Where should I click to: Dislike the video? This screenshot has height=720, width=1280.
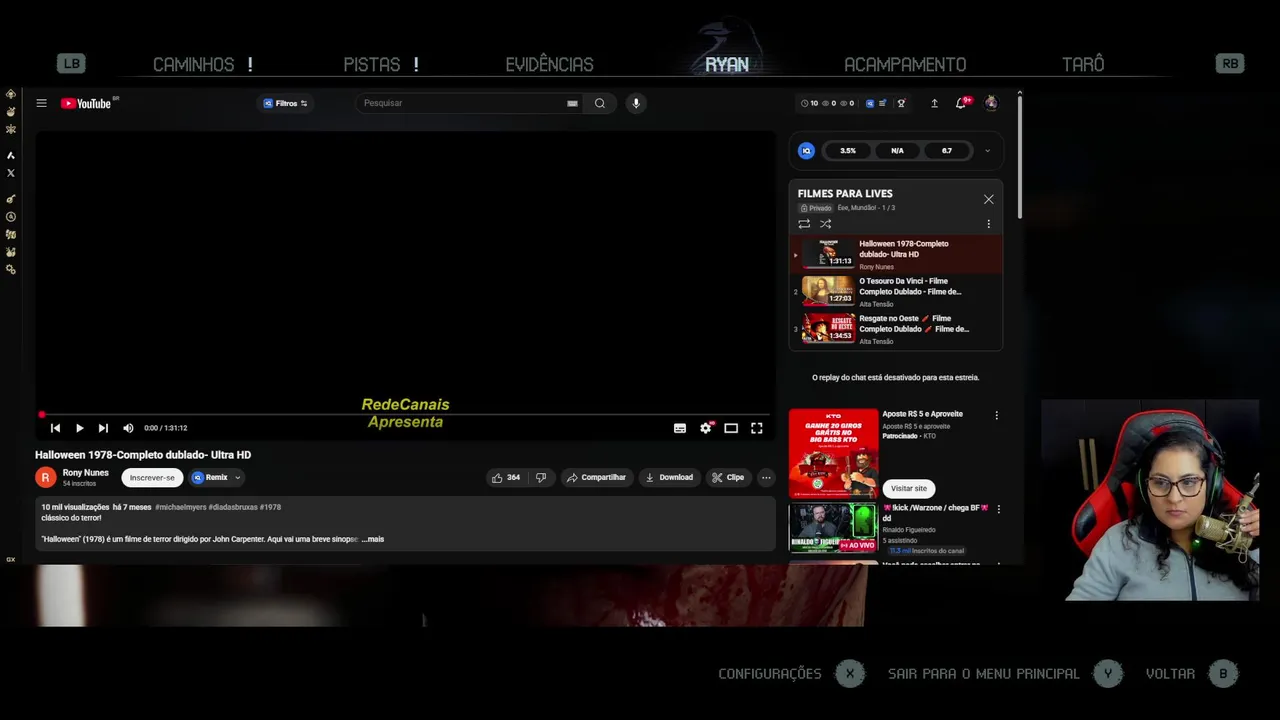tap(541, 478)
